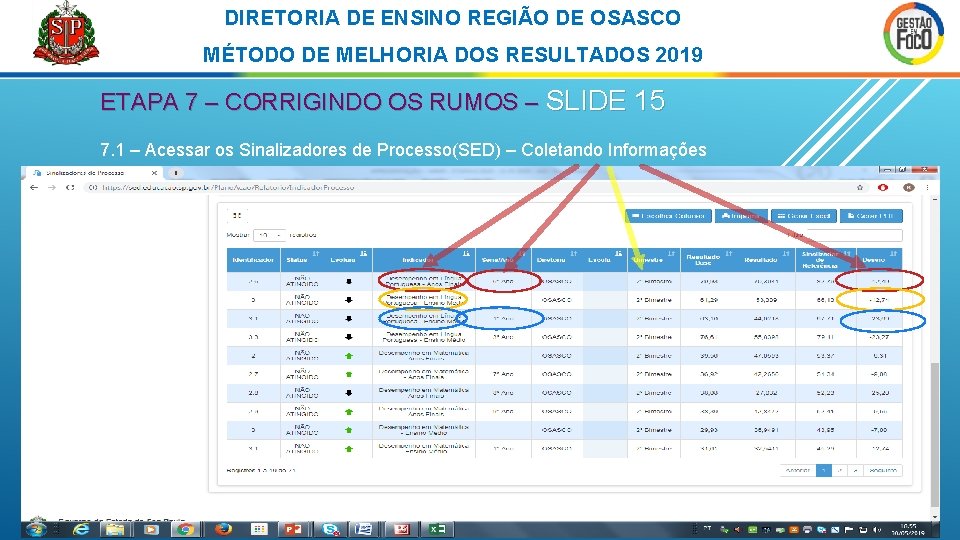Sort by the Resultado column sort arrows
960x540 pixels.
pyautogui.click(x=786, y=253)
